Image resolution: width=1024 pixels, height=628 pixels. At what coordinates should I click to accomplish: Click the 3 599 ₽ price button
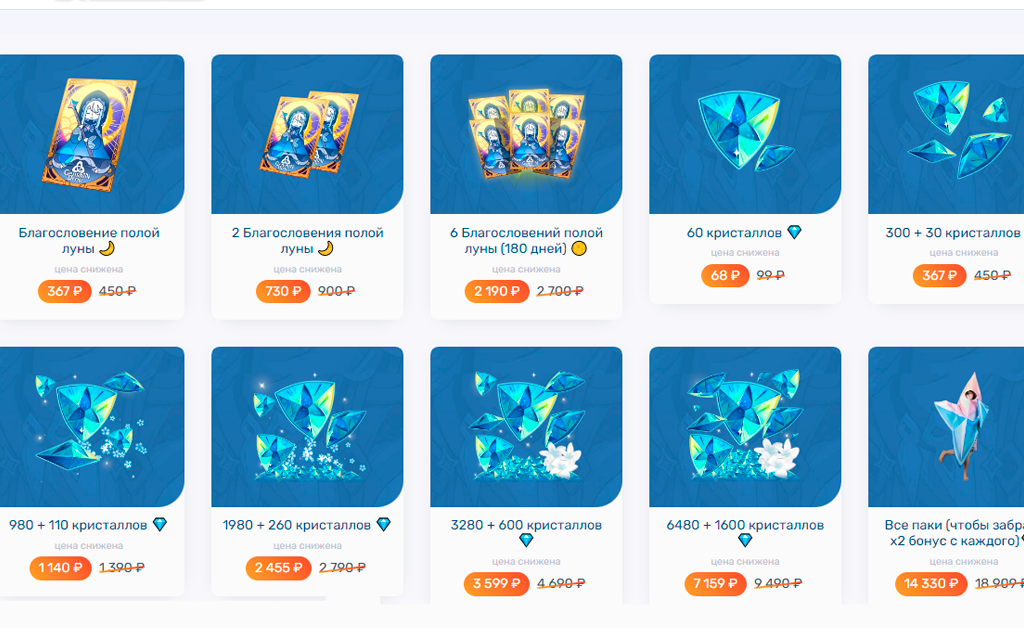[496, 584]
